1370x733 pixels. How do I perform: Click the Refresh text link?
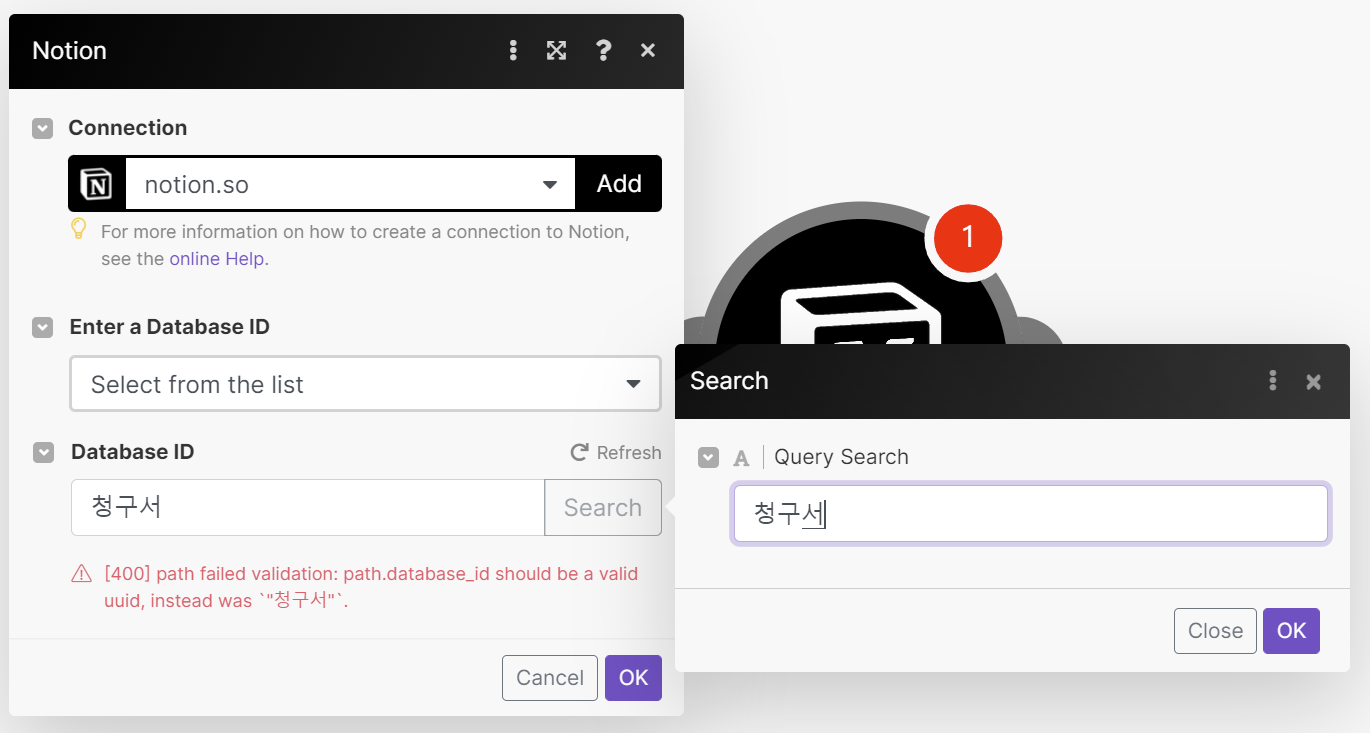click(629, 453)
